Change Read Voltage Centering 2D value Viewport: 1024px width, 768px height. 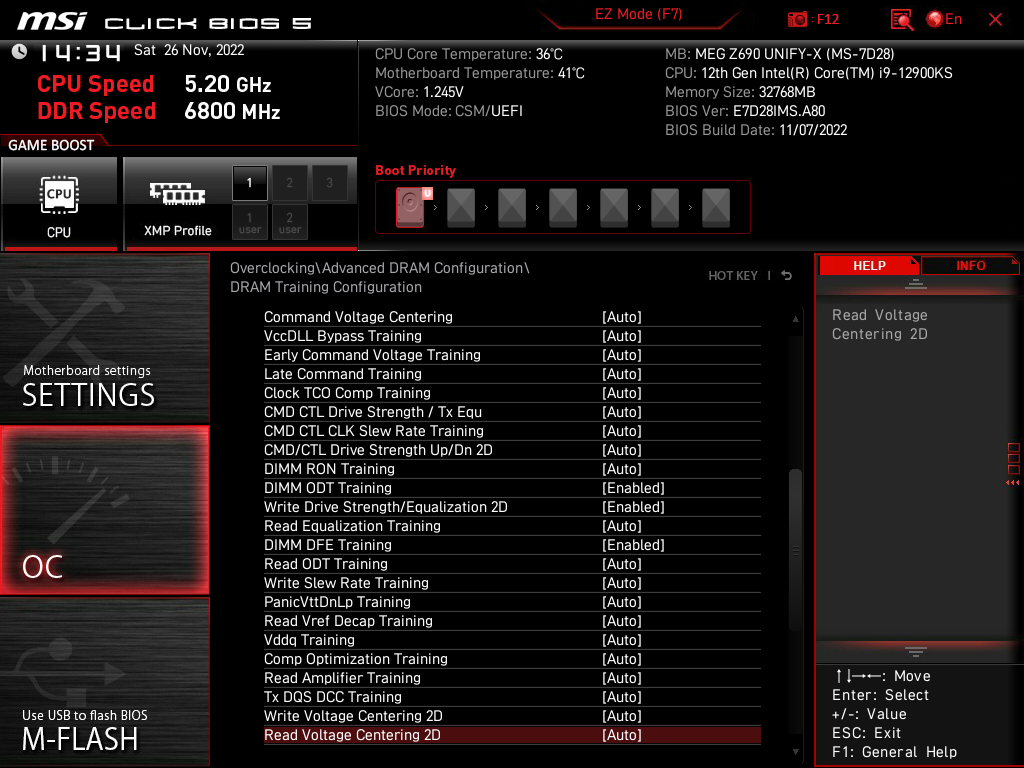point(622,735)
